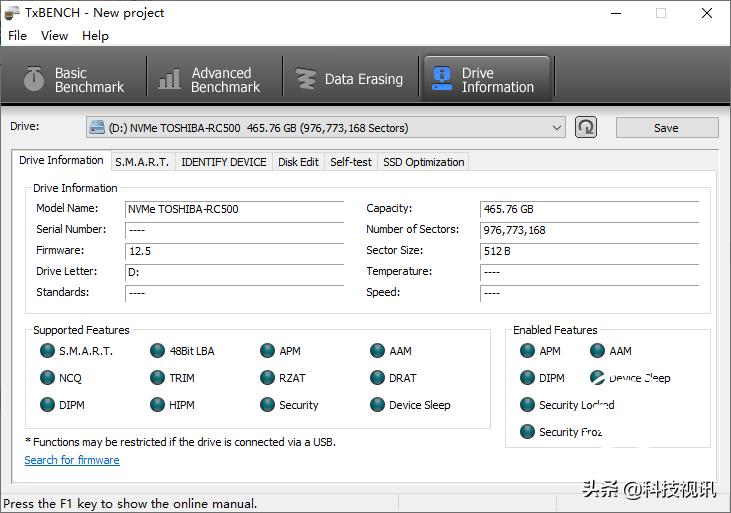Screen dimensions: 731x513
Task: Expand the Drive selection dropdown
Action: pyautogui.click(x=557, y=128)
